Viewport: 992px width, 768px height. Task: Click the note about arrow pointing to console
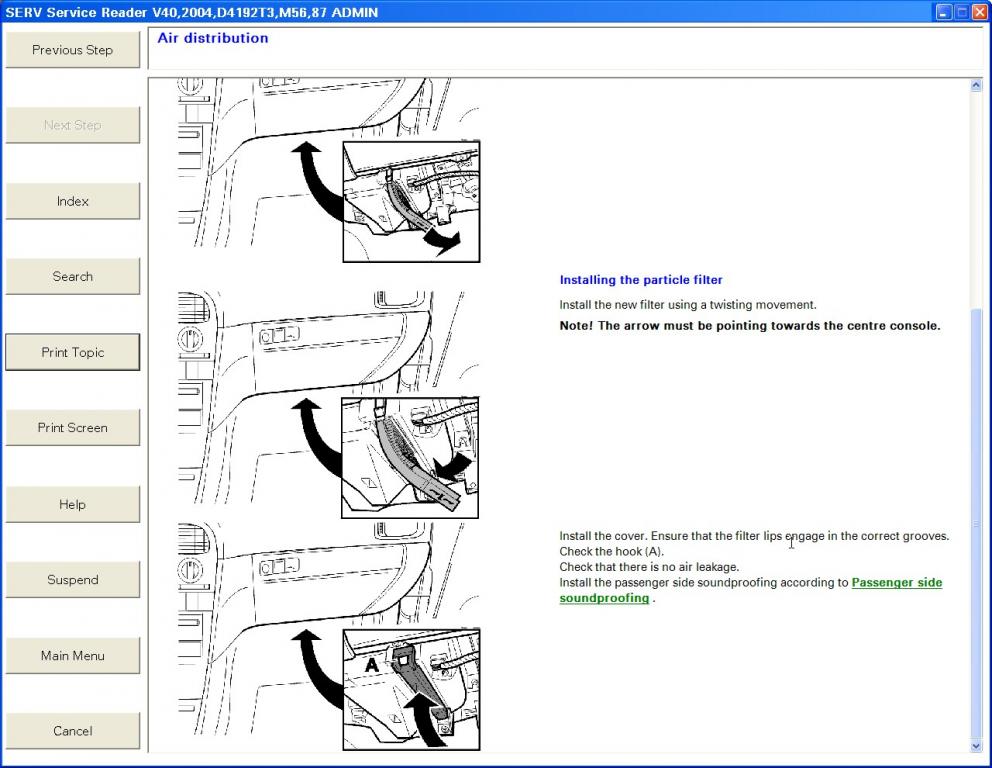750,326
